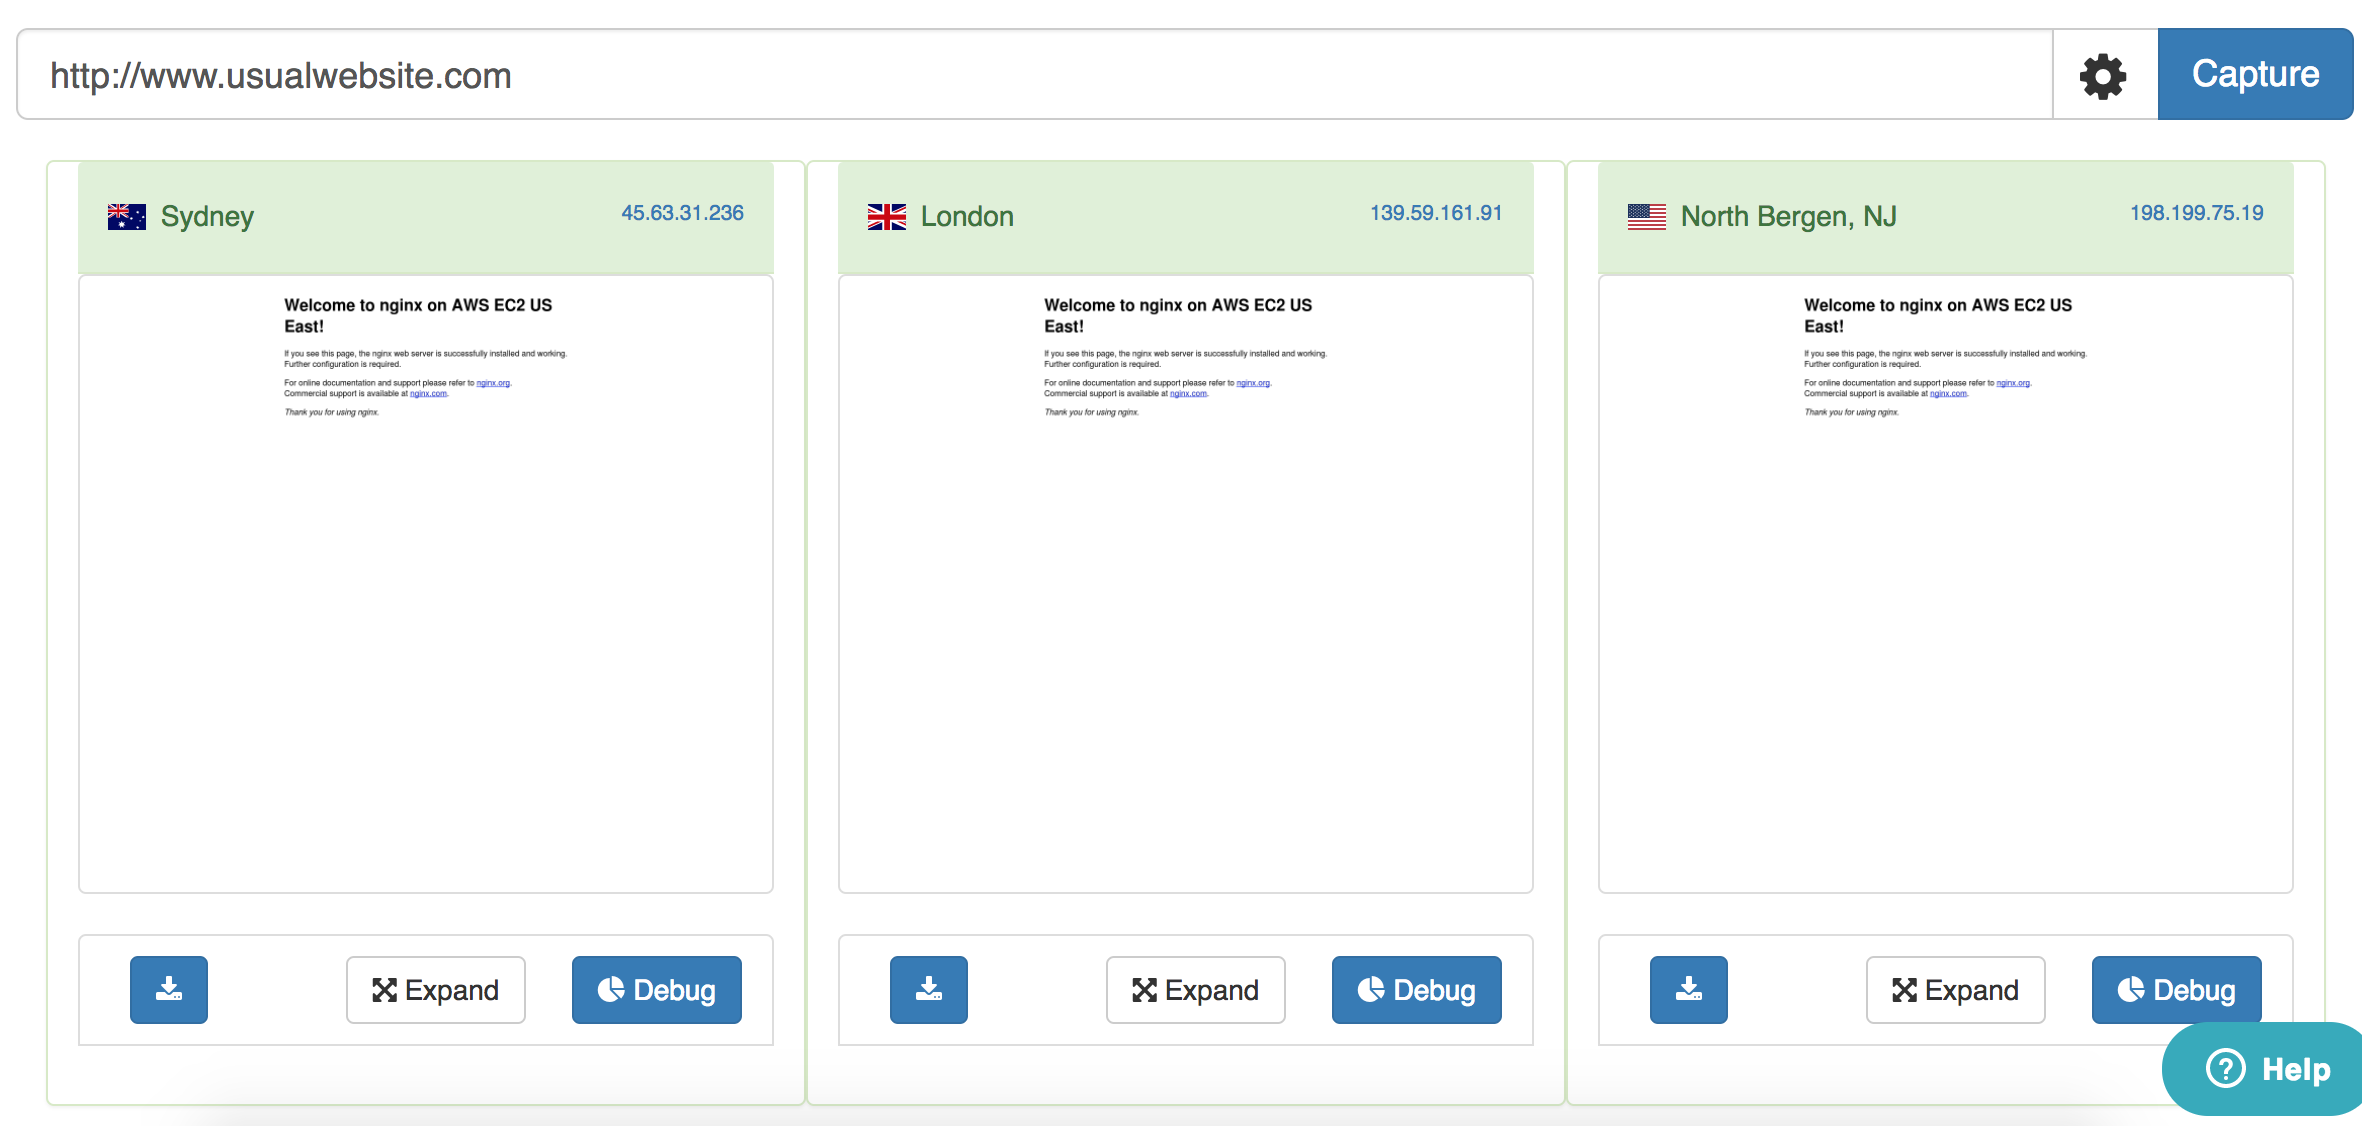
Task: Open Sydney IP address 45.63.31.236
Action: click(682, 213)
